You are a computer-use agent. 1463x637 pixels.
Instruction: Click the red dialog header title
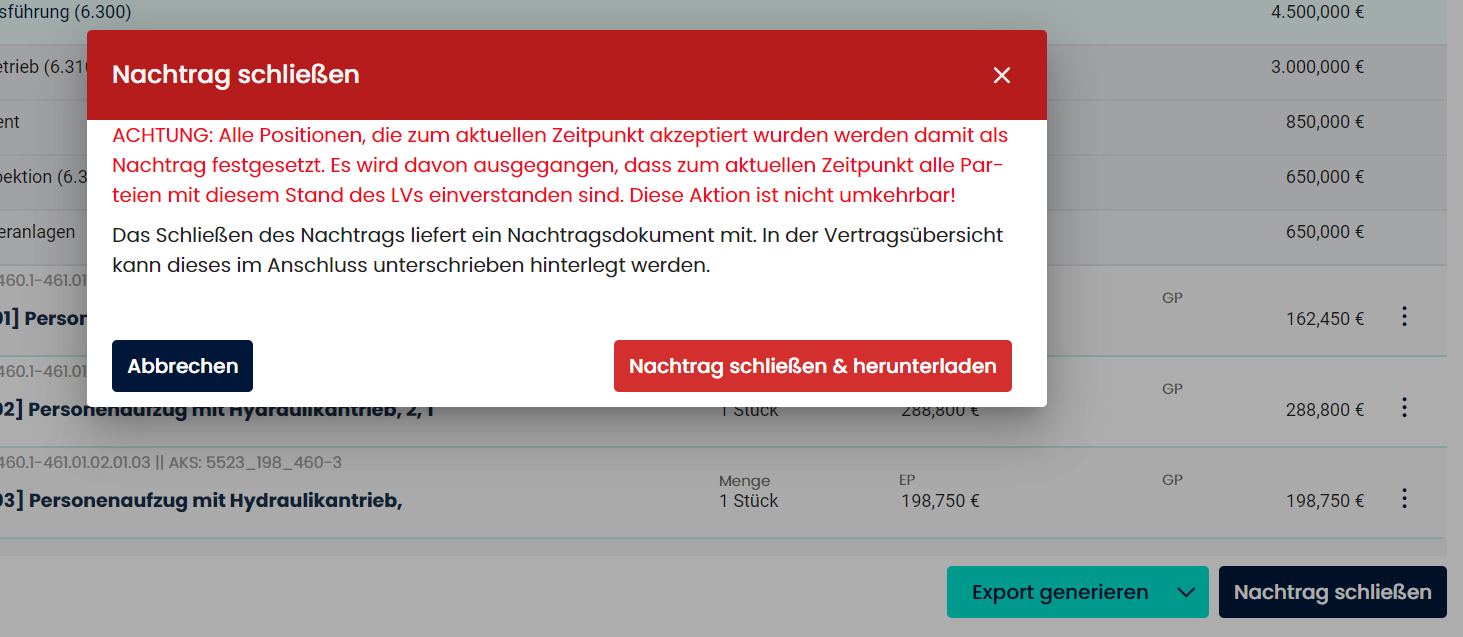click(235, 75)
